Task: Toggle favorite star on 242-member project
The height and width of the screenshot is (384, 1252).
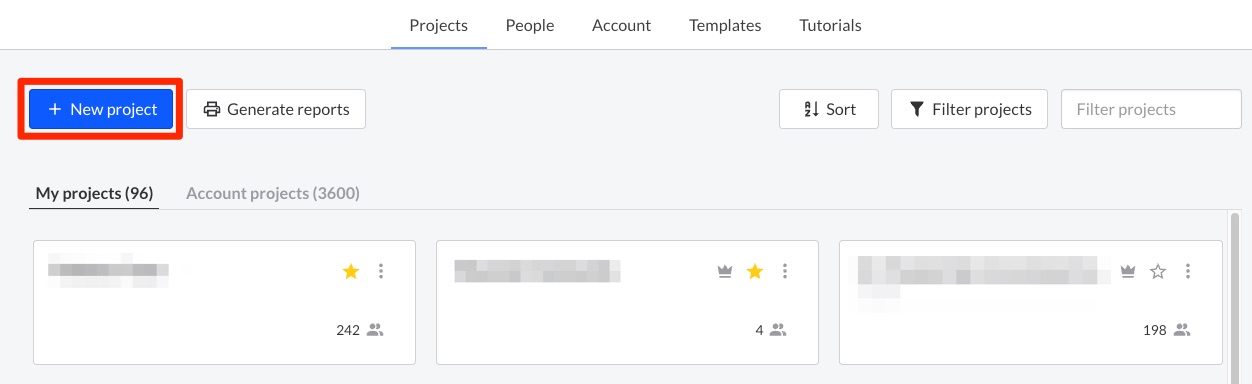Action: pos(351,271)
